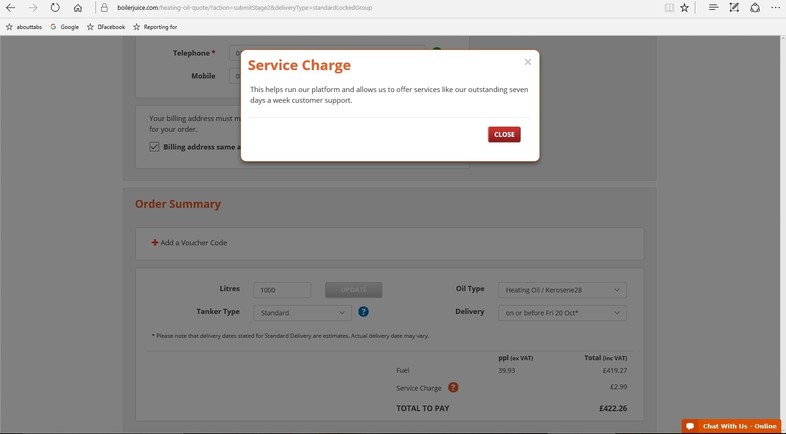Screen dimensions: 786x434
Task: Open the Facebook bookmark
Action: pyautogui.click(x=106, y=27)
